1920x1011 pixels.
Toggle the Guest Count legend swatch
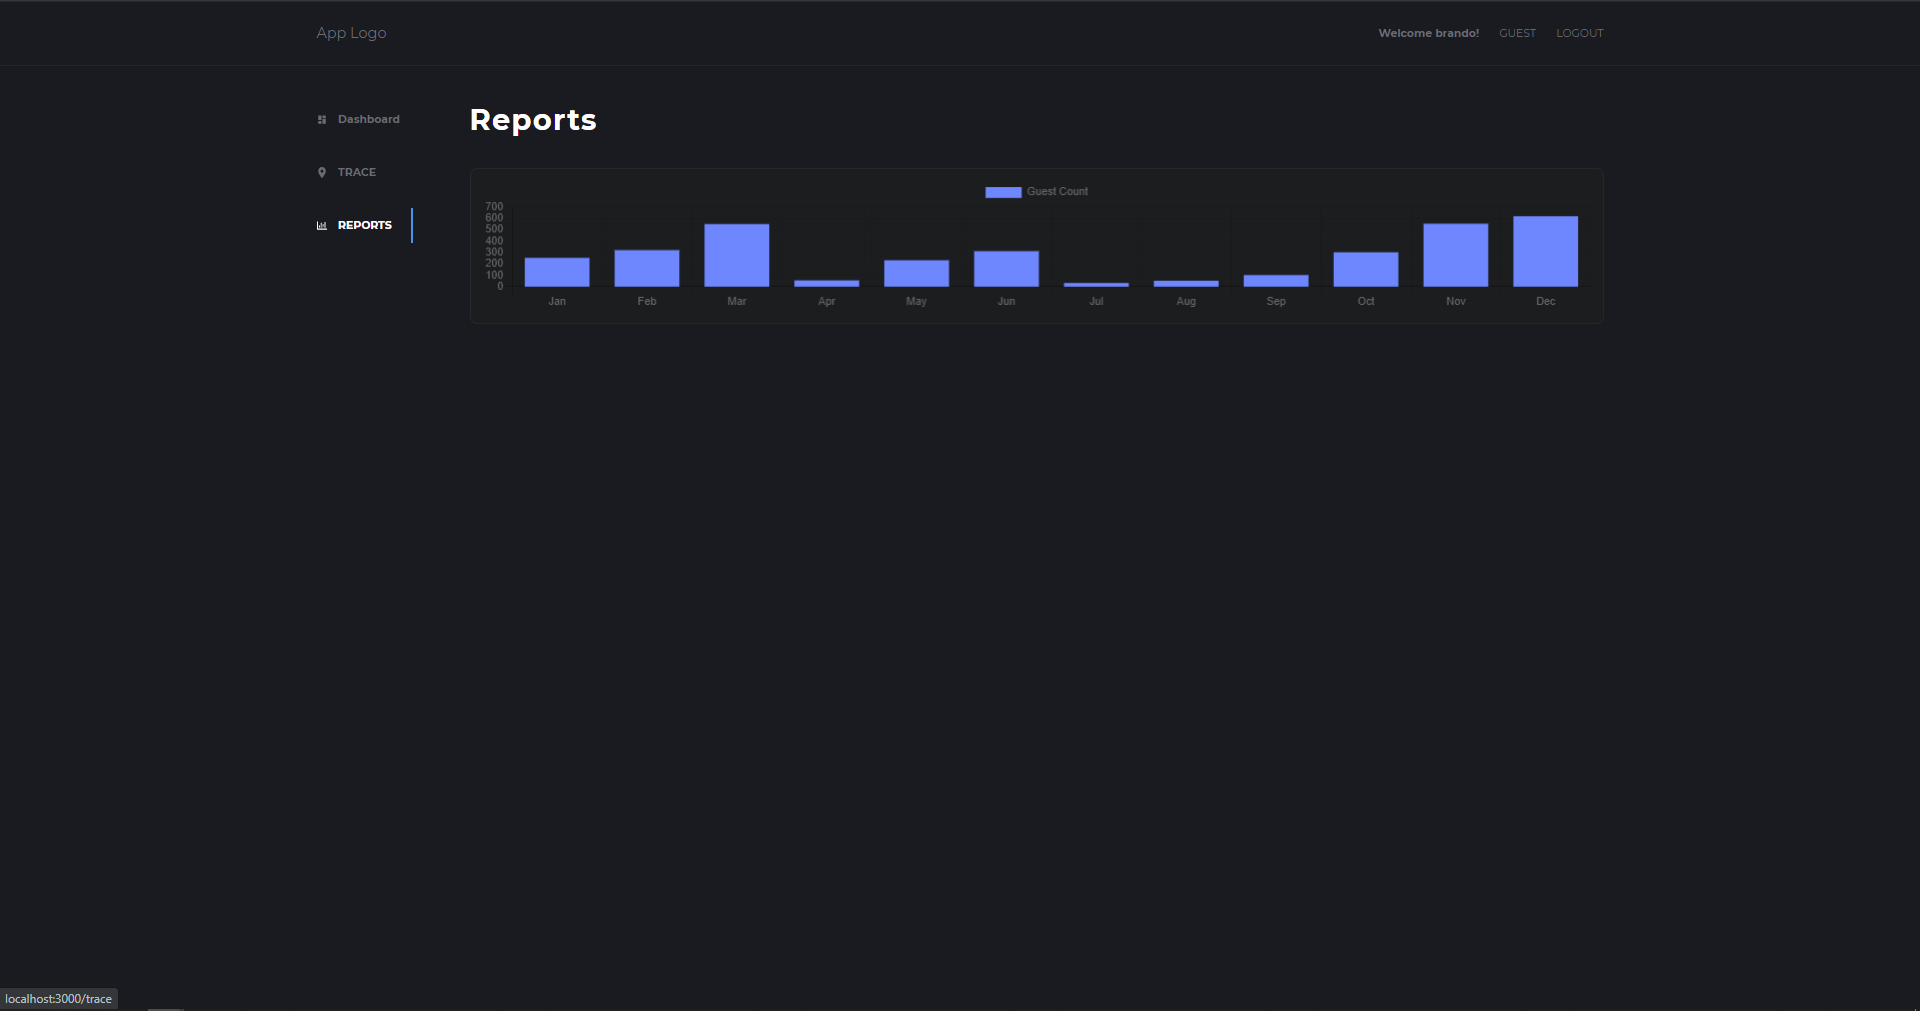pyautogui.click(x=1003, y=192)
